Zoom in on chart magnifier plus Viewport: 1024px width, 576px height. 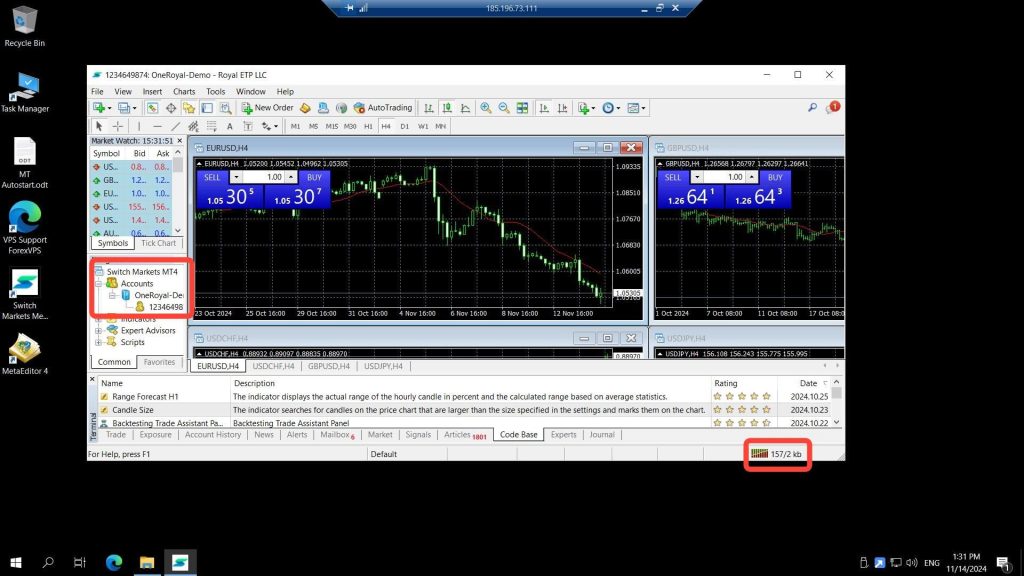pos(486,108)
